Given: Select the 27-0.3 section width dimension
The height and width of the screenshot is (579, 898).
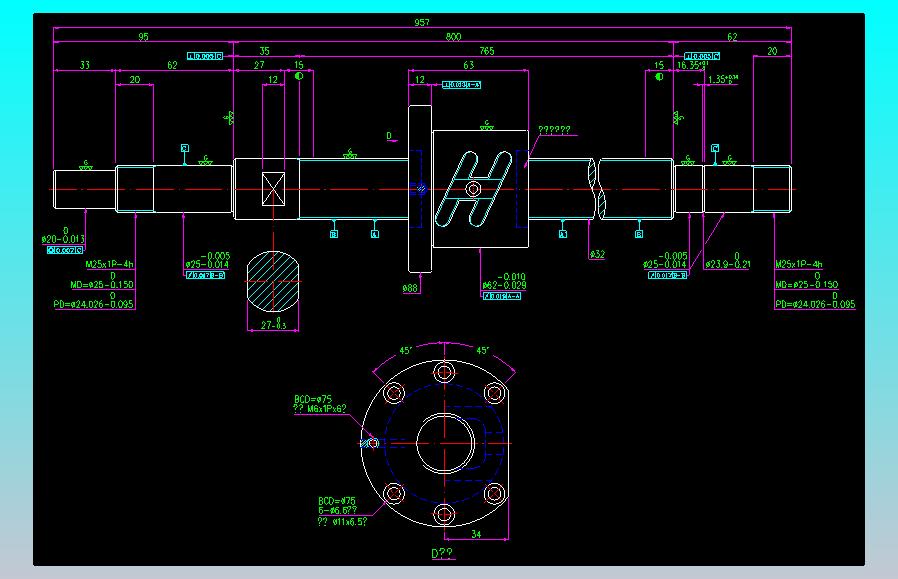Looking at the screenshot, I should 273,324.
